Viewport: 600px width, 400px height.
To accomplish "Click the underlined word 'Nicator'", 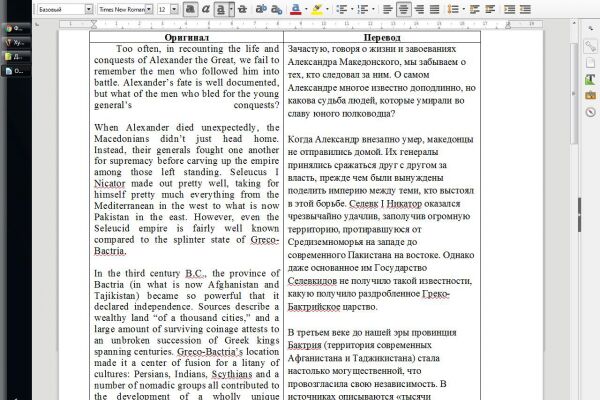I will [109, 183].
